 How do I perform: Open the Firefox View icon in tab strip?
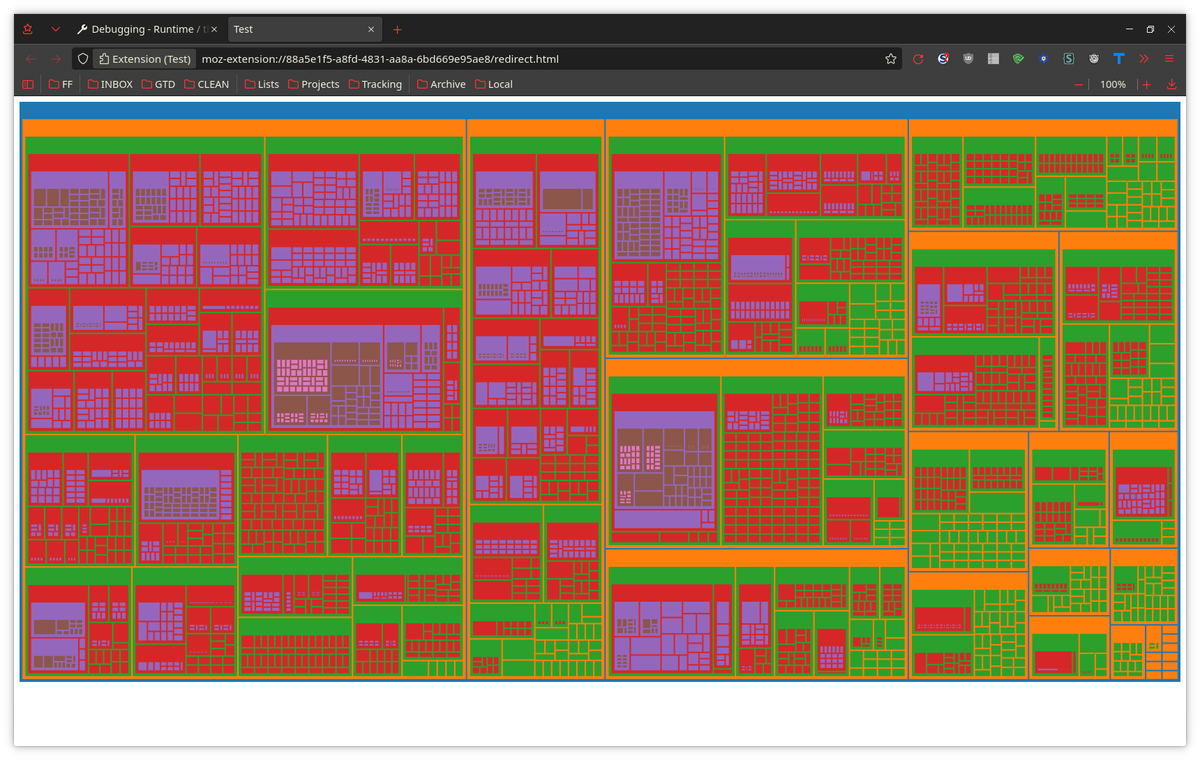click(x=28, y=29)
